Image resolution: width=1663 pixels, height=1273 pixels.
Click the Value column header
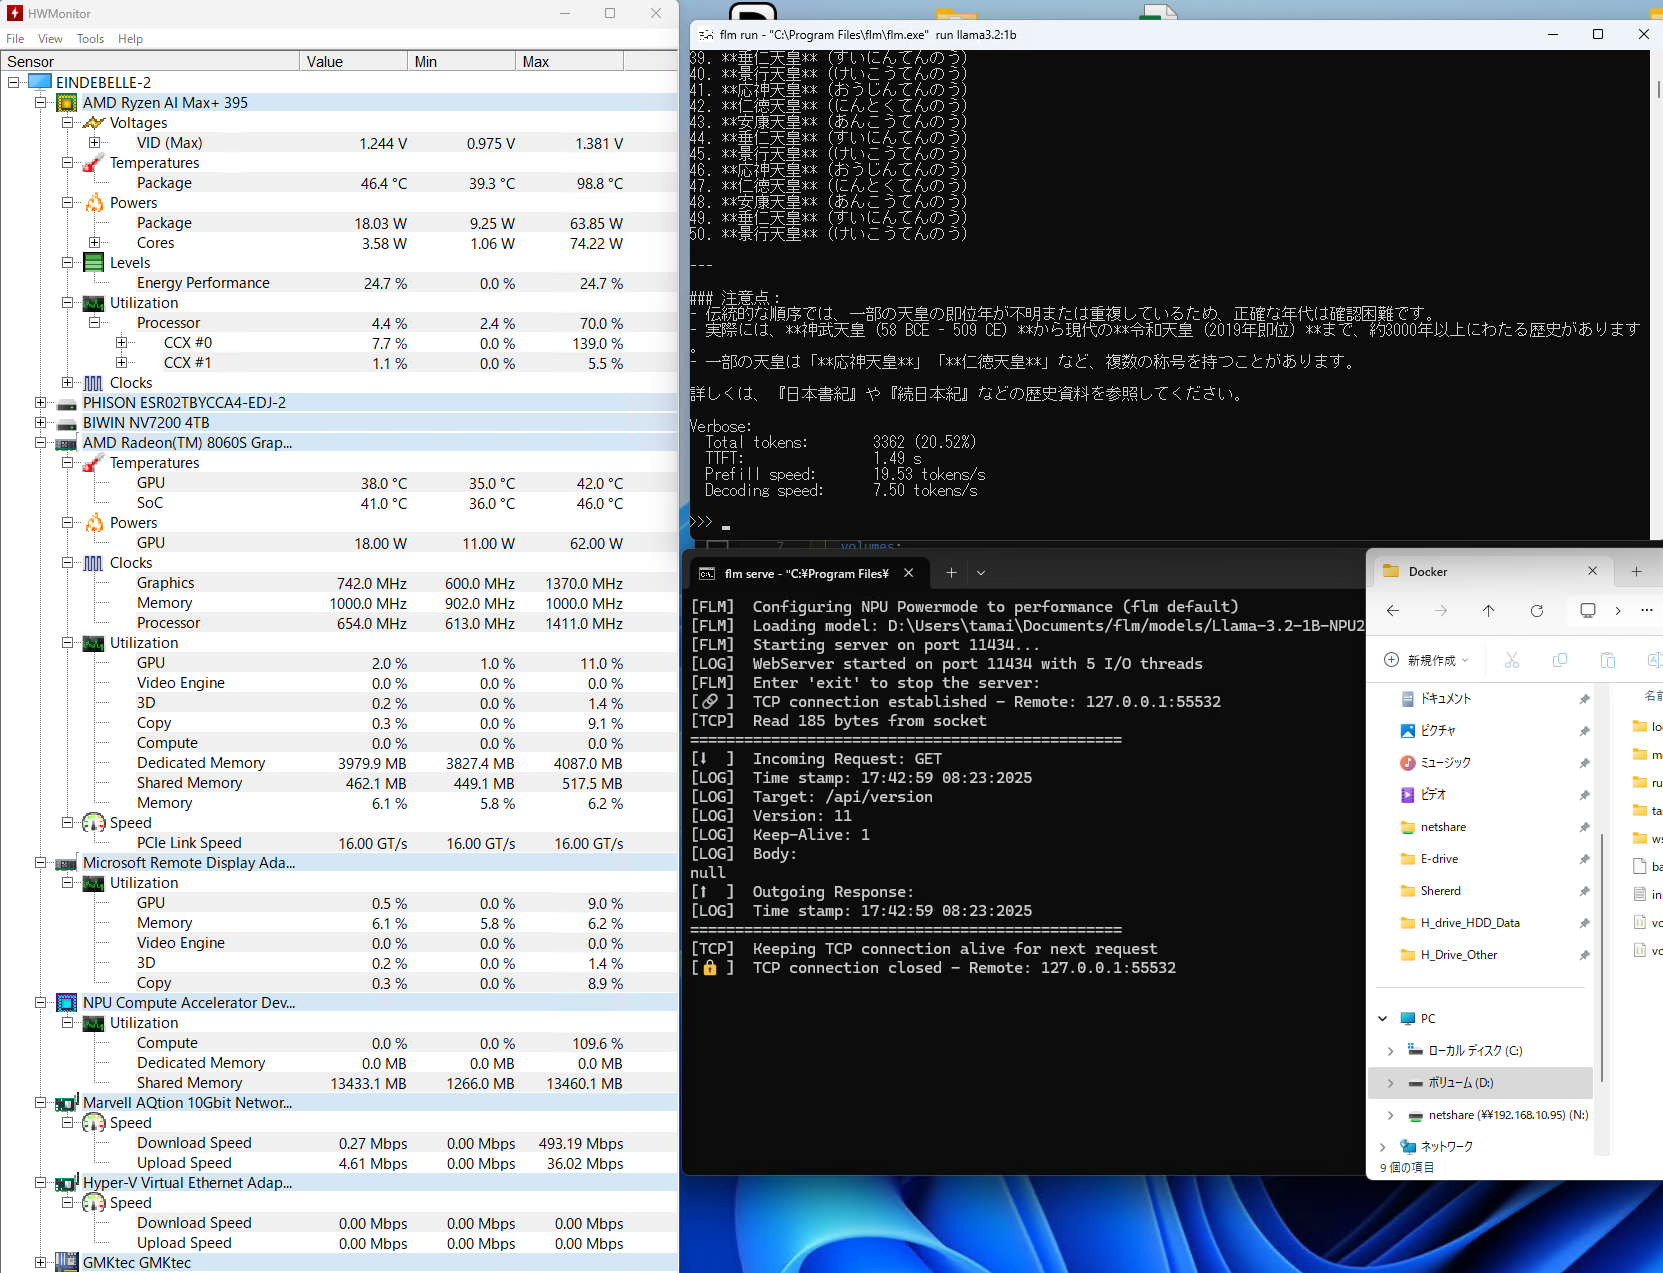click(353, 61)
